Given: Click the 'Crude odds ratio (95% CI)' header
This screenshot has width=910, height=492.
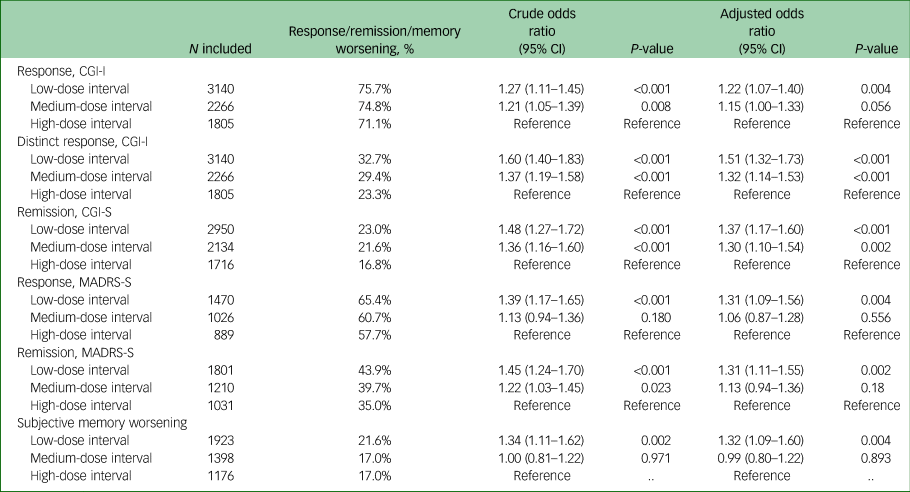Looking at the screenshot, I should point(541,31).
